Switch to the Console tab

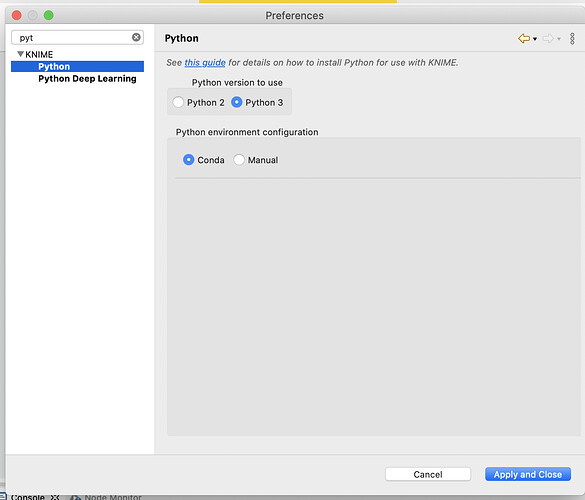pos(28,497)
